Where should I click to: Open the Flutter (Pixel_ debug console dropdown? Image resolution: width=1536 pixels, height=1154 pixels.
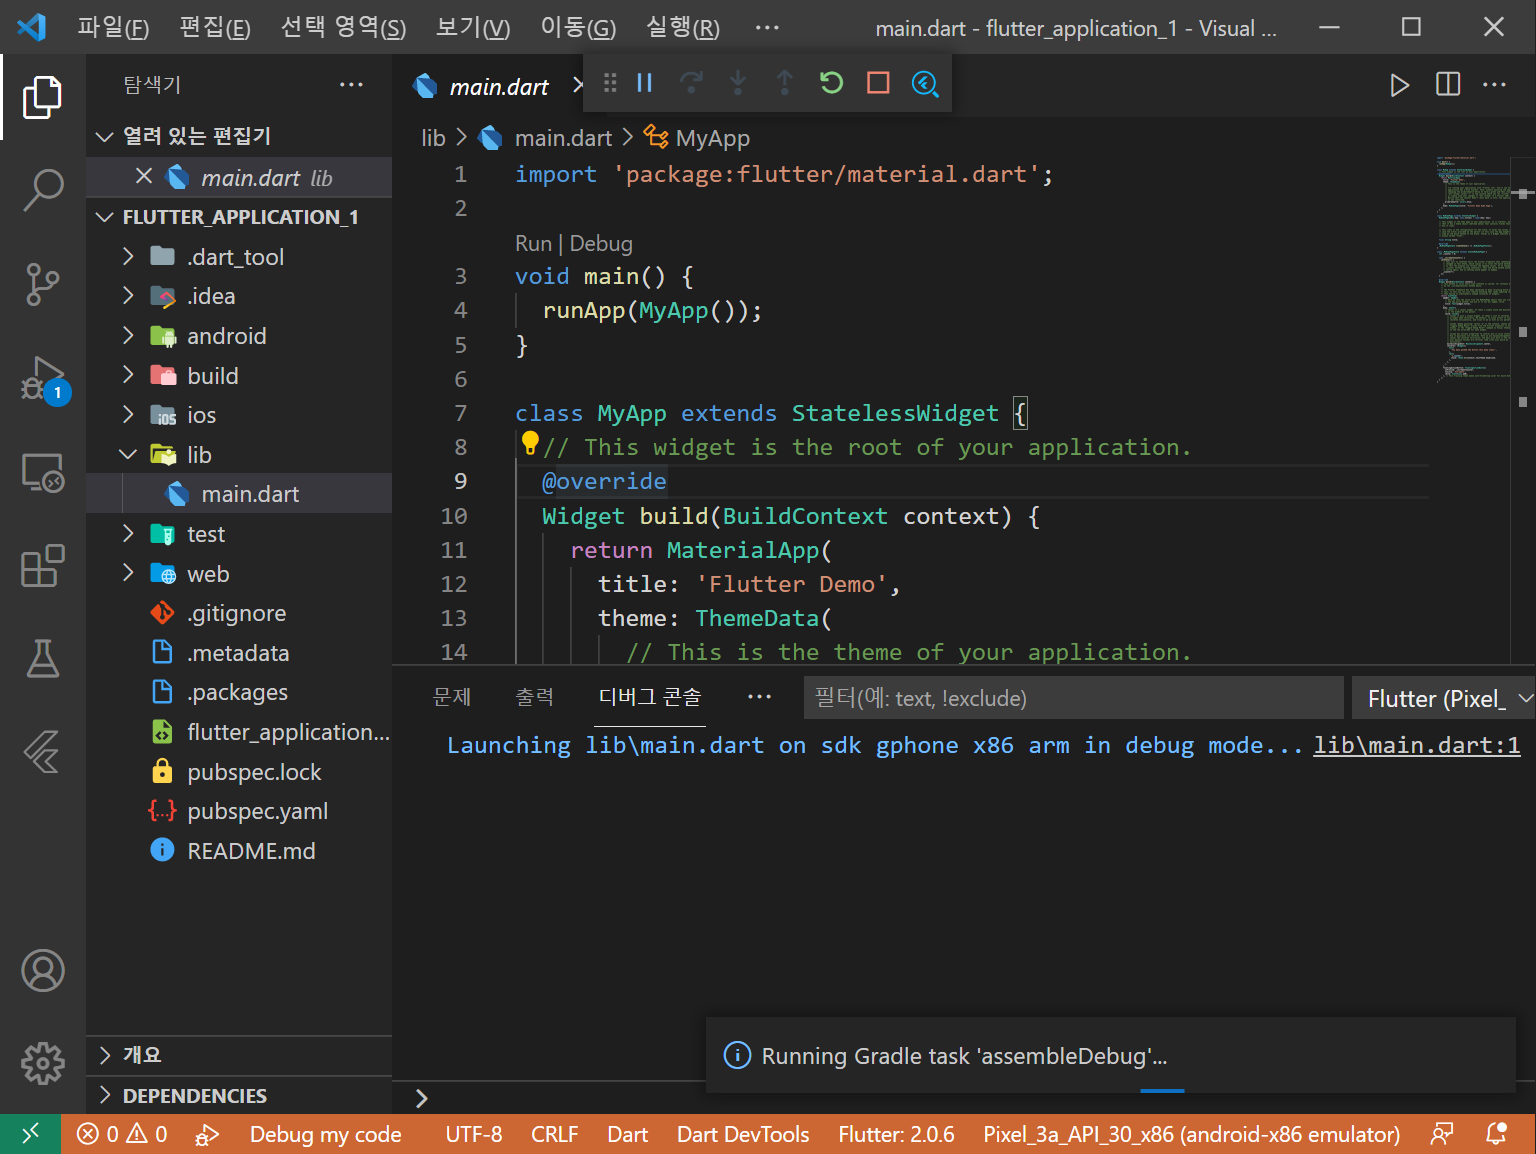pyautogui.click(x=1444, y=698)
